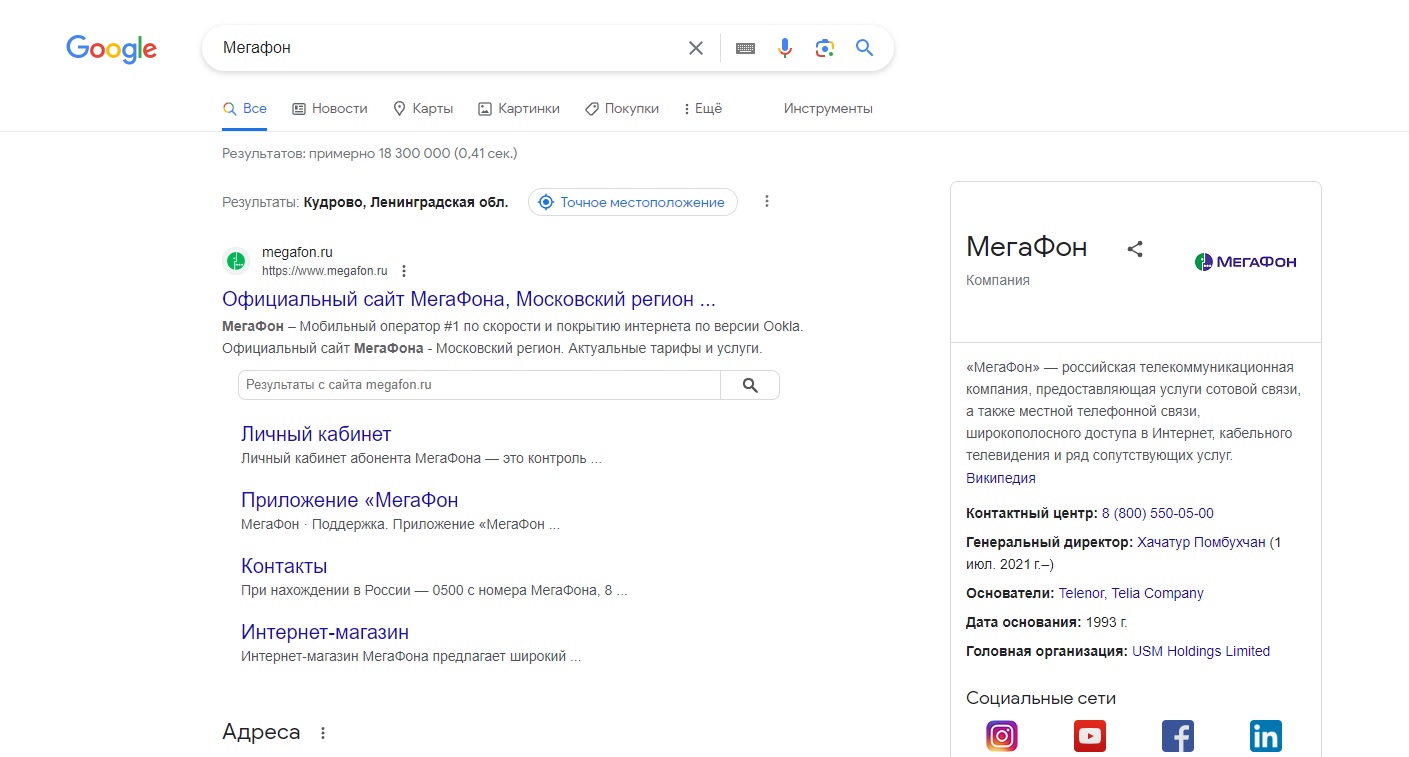Click the МегаФон company logo image
Viewport: 1409px width, 757px height.
[x=1246, y=262]
